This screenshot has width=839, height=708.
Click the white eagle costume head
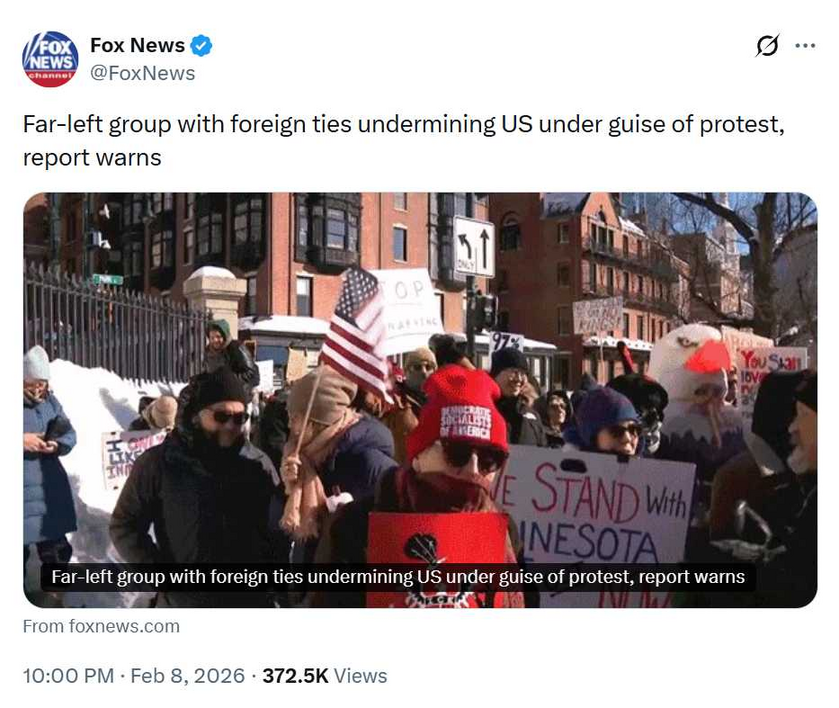pos(690,362)
